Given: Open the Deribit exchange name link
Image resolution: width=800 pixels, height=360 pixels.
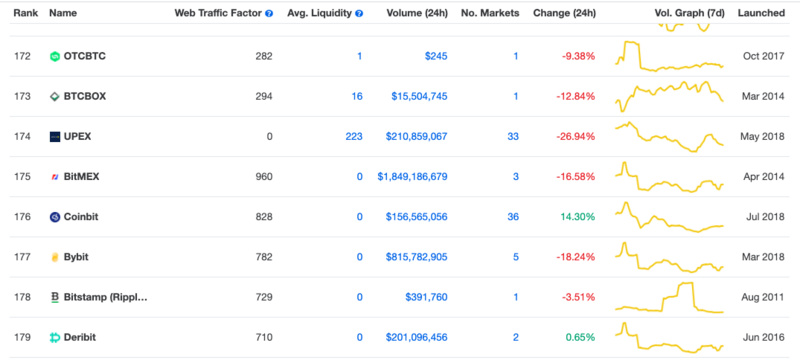Looking at the screenshot, I should (80, 338).
